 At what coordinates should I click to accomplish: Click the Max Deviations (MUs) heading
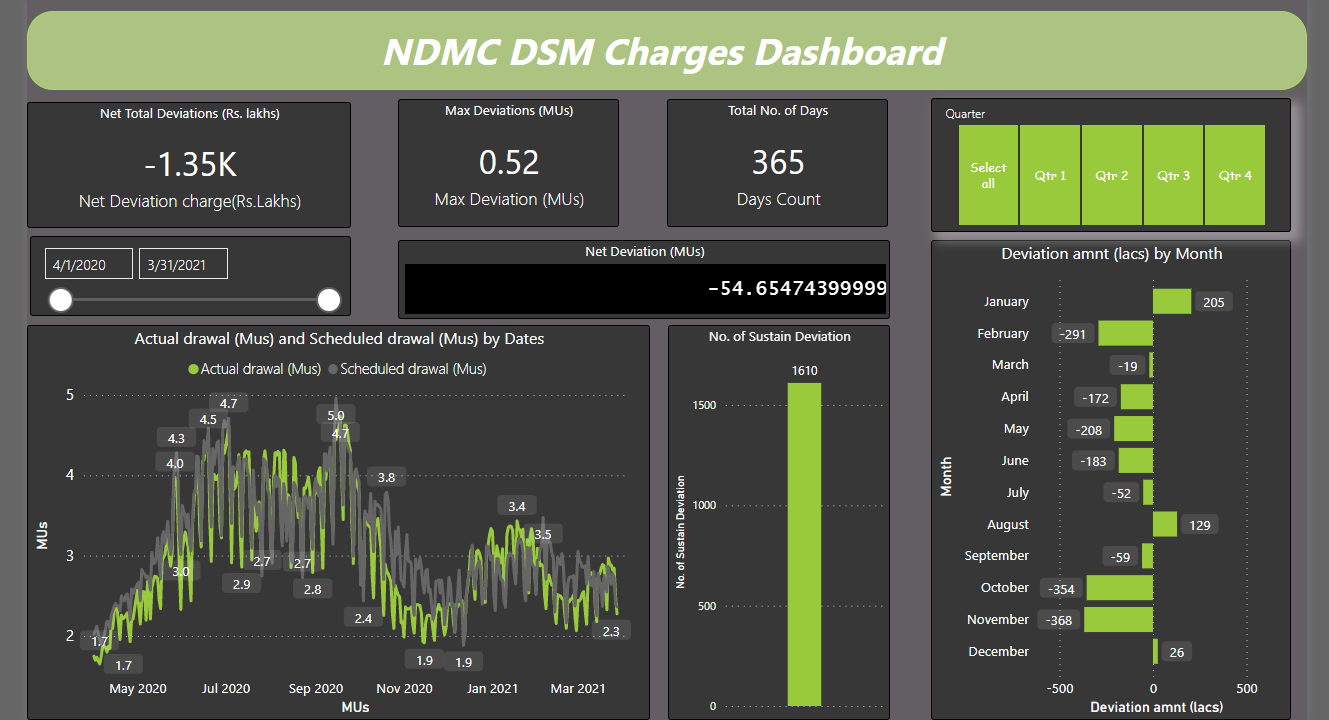point(509,111)
